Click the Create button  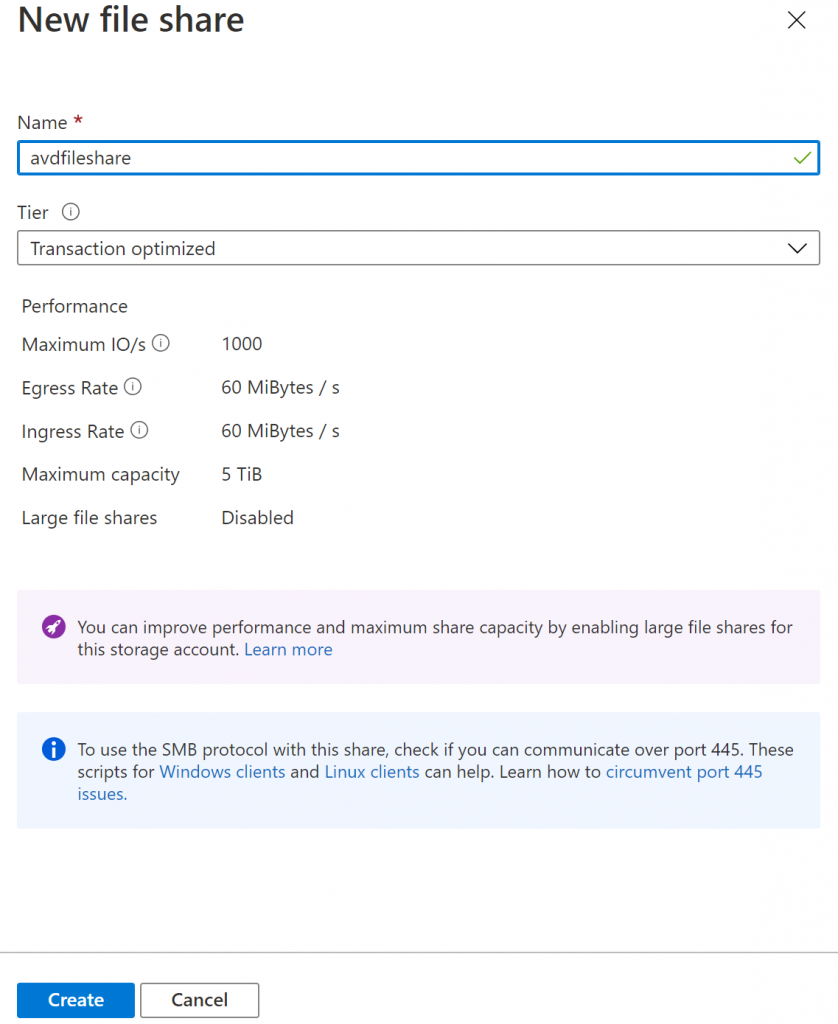click(x=76, y=1000)
